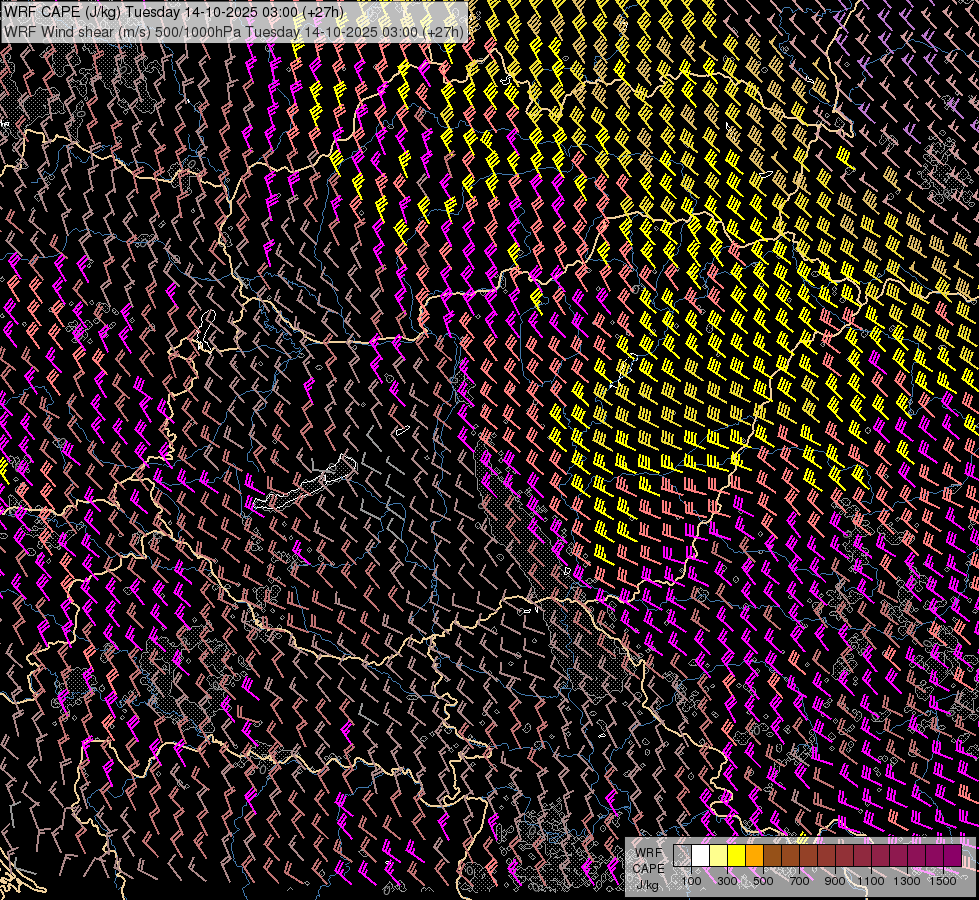The width and height of the screenshot is (979, 900).
Task: Click the 300 tick label in legend
Action: (x=727, y=881)
